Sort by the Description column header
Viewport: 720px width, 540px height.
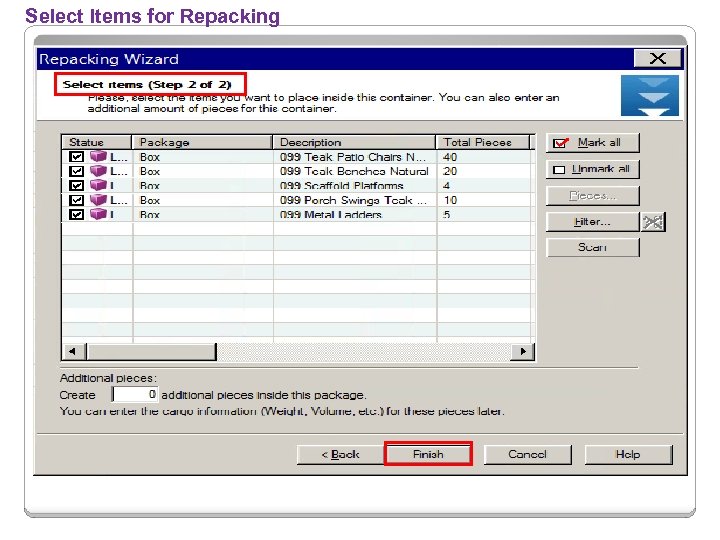pos(354,142)
